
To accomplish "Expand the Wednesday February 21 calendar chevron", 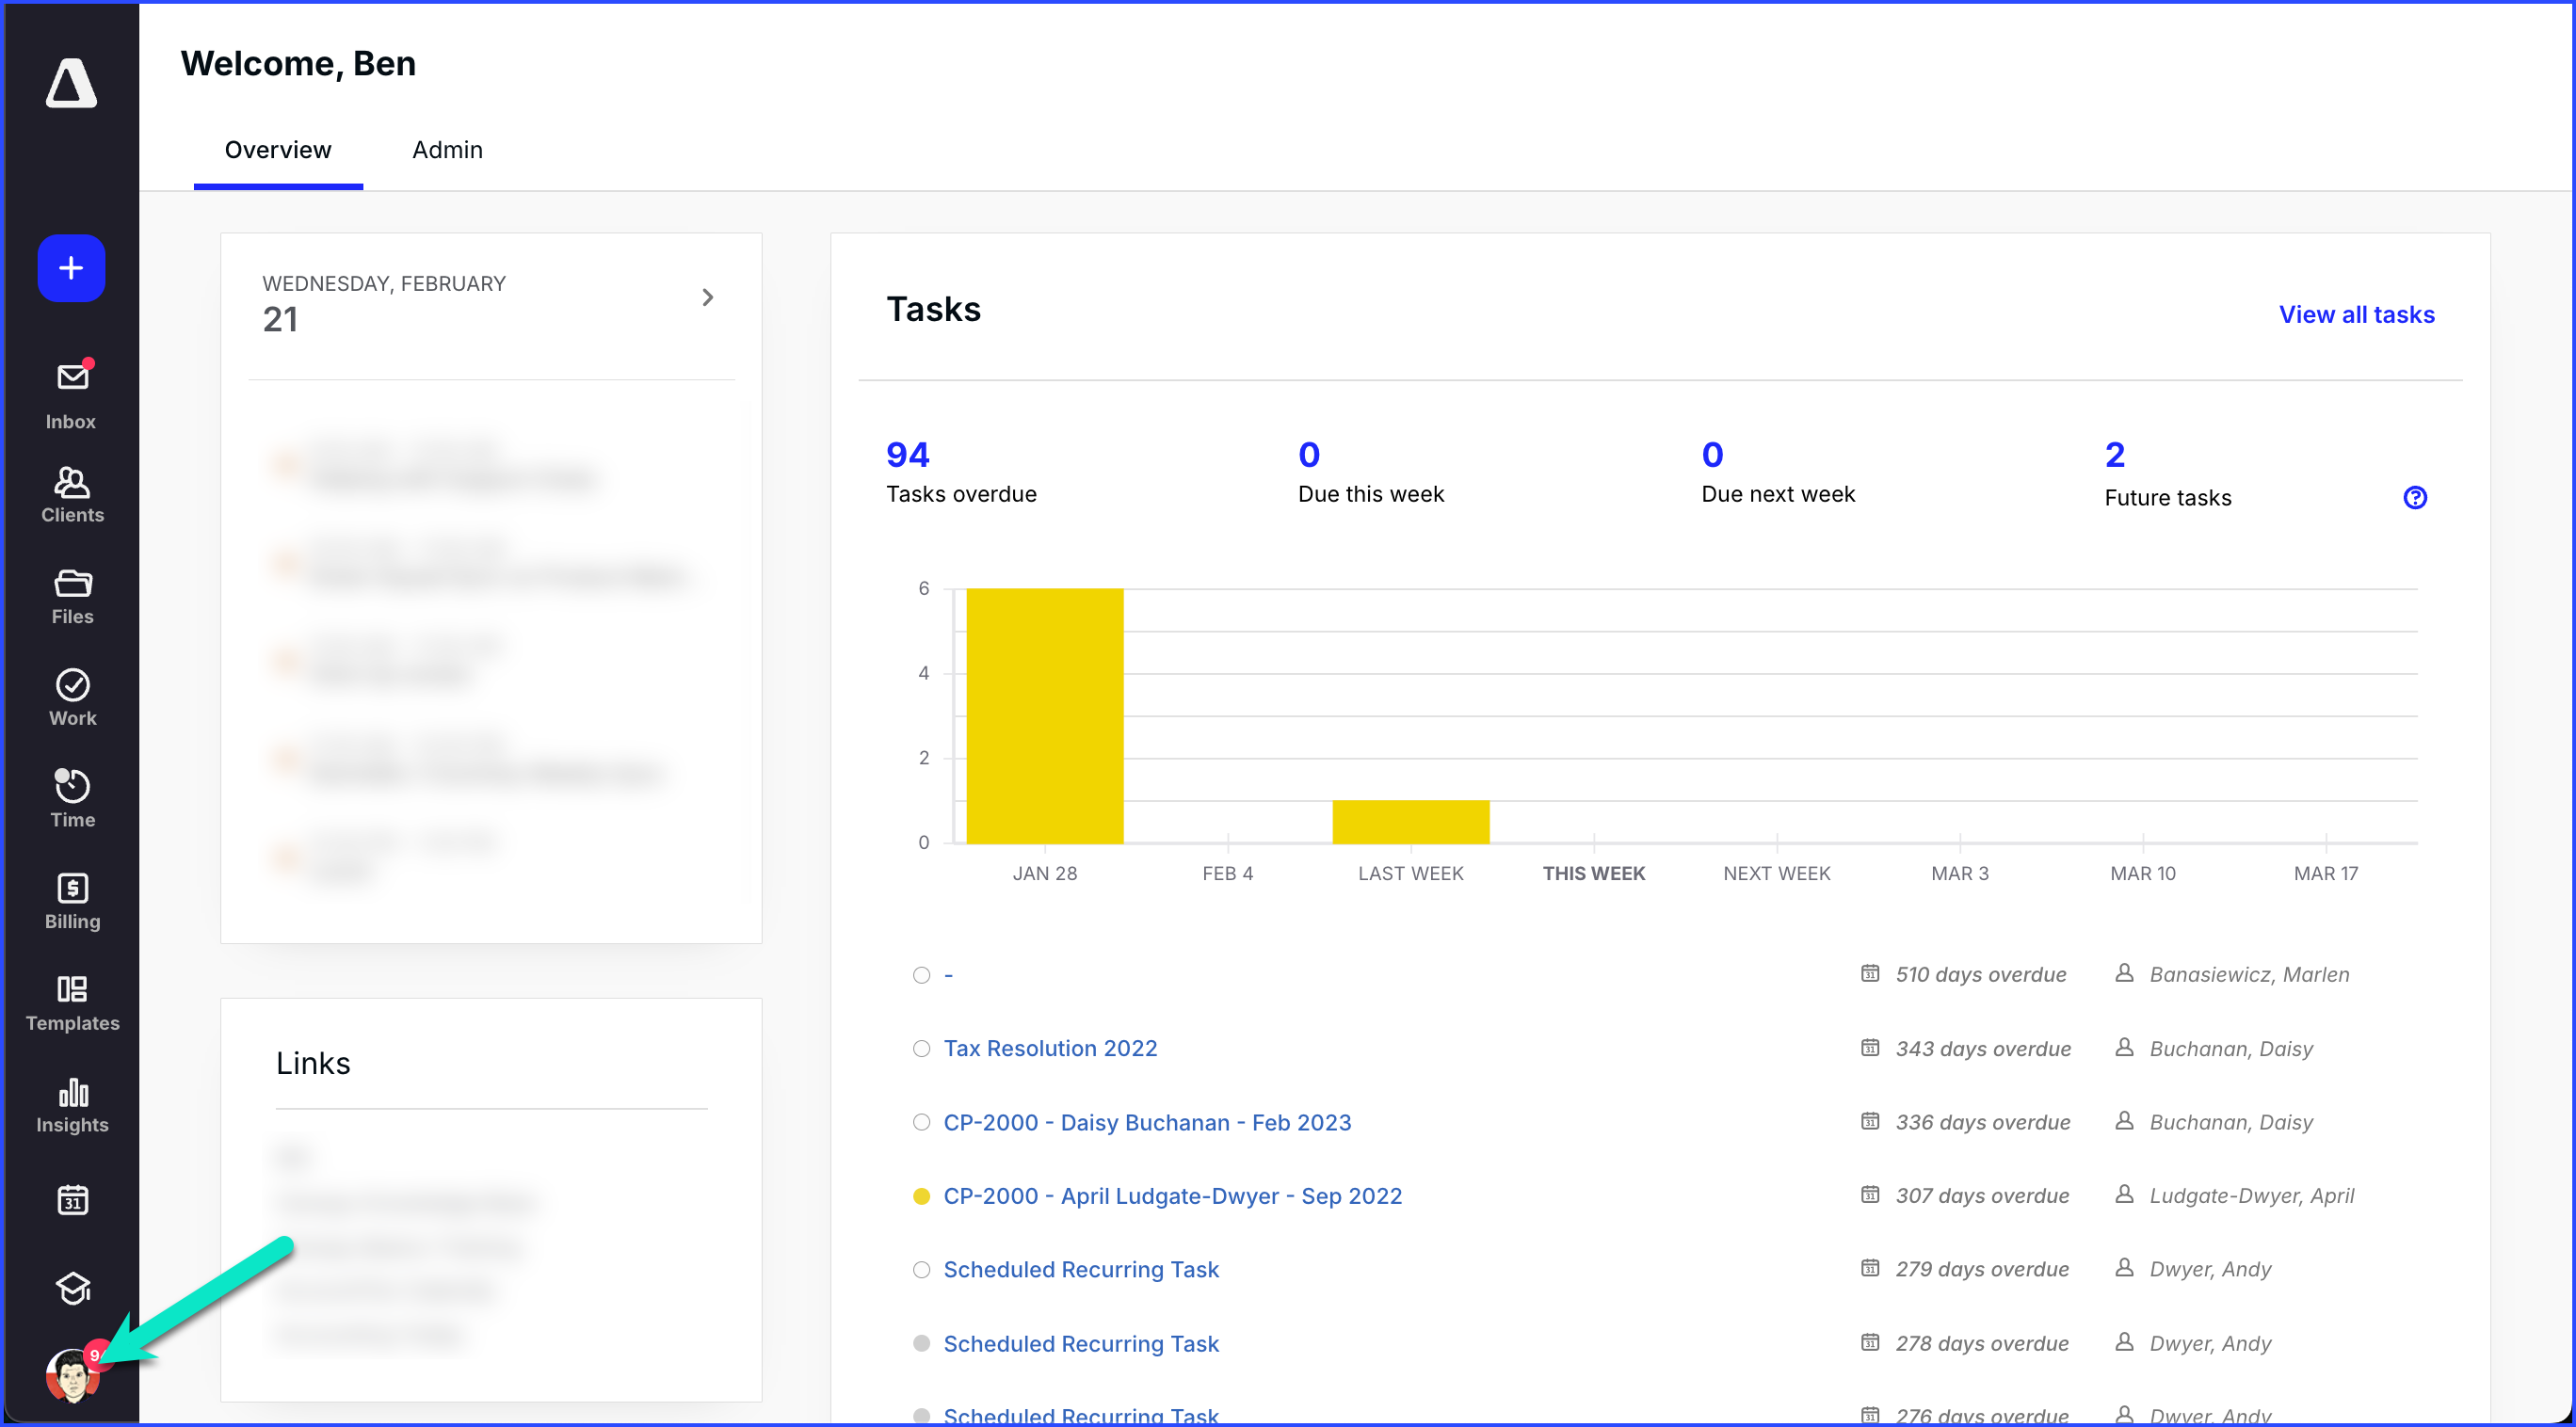I will pyautogui.click(x=707, y=297).
